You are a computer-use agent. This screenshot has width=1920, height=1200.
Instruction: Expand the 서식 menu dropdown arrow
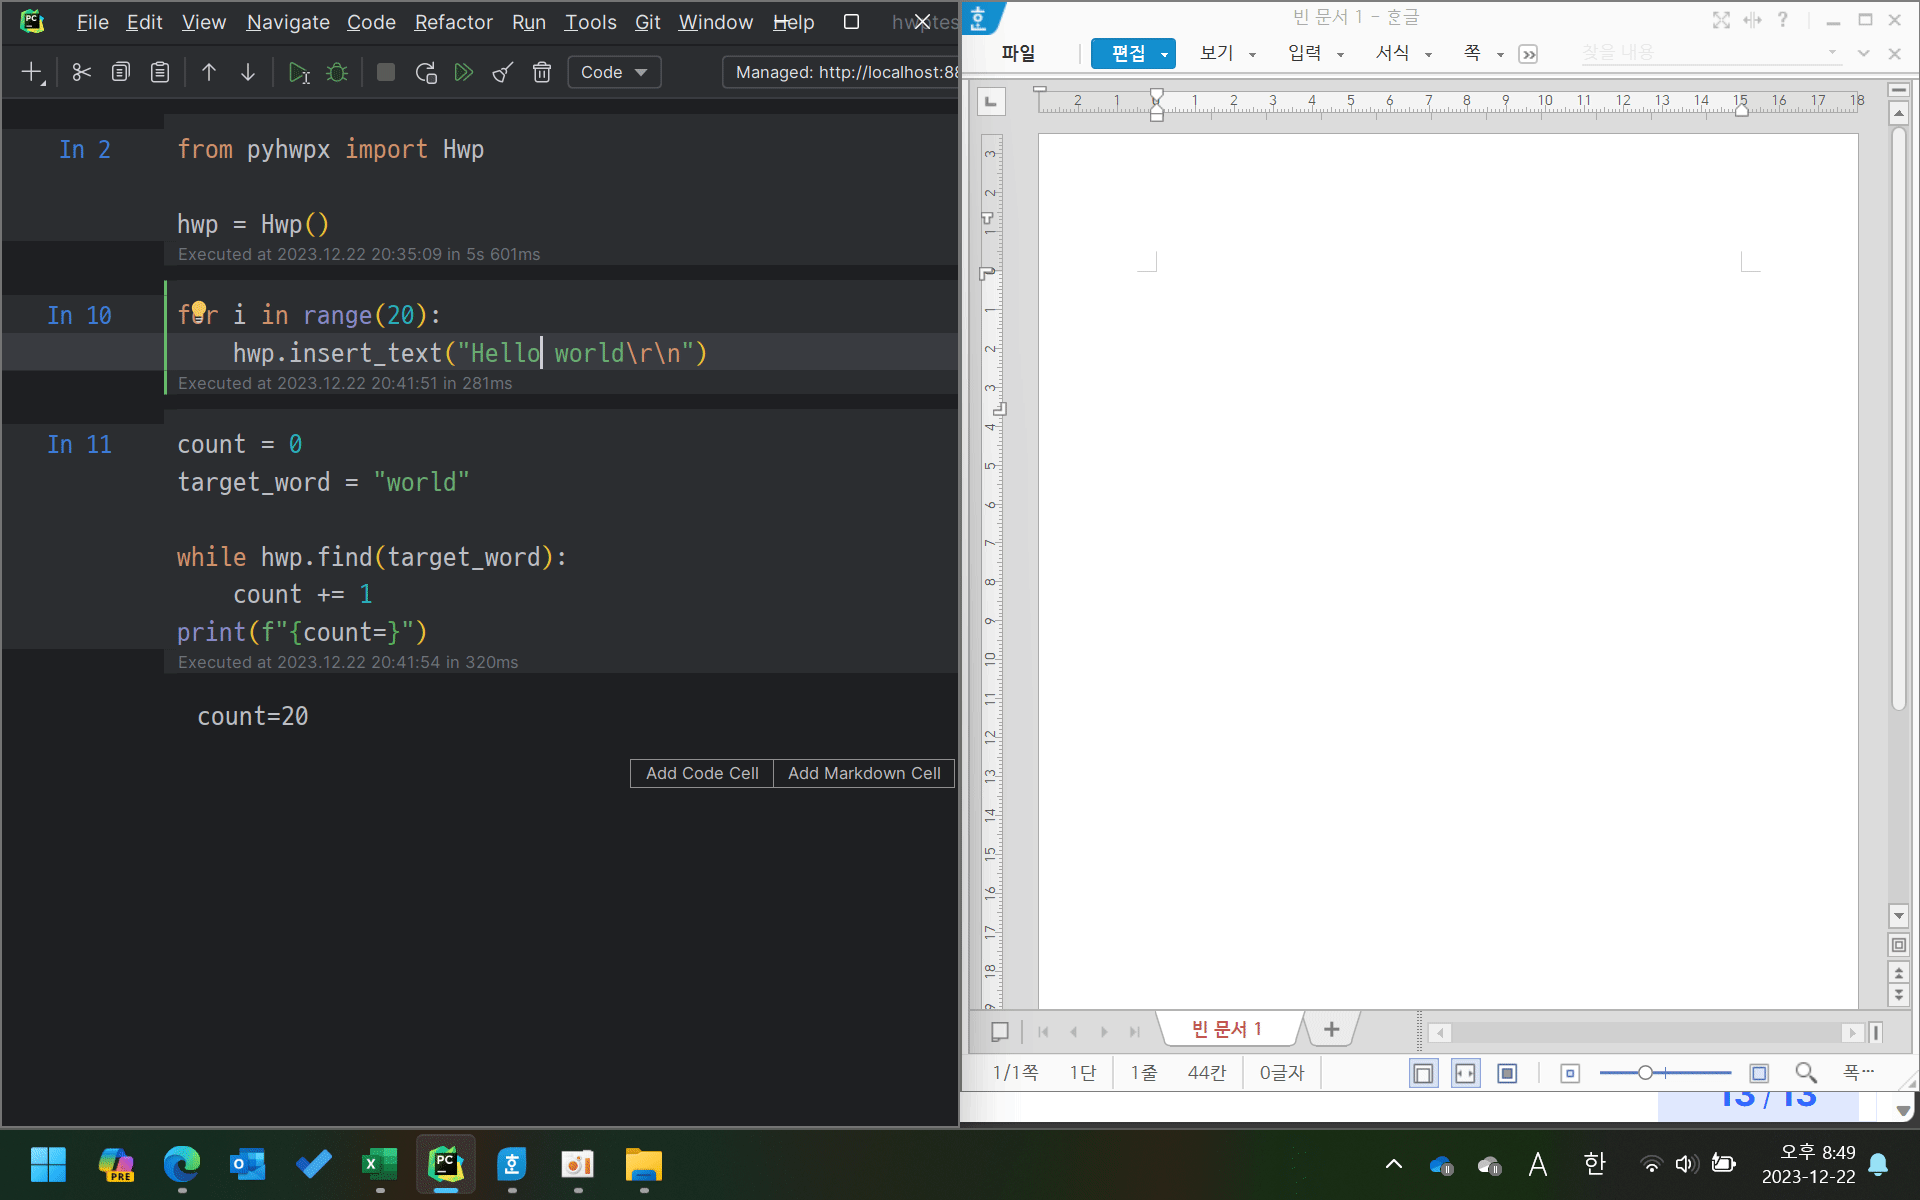click(x=1429, y=55)
